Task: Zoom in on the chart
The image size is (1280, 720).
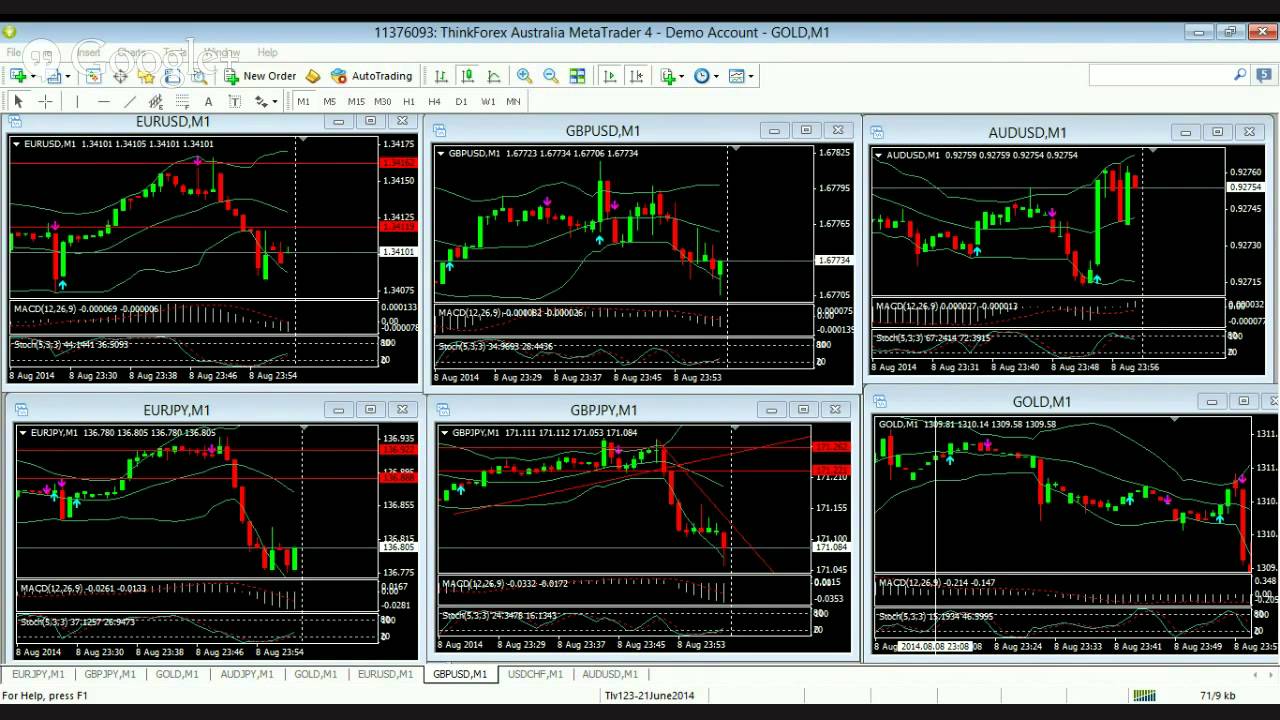Action: [x=524, y=76]
